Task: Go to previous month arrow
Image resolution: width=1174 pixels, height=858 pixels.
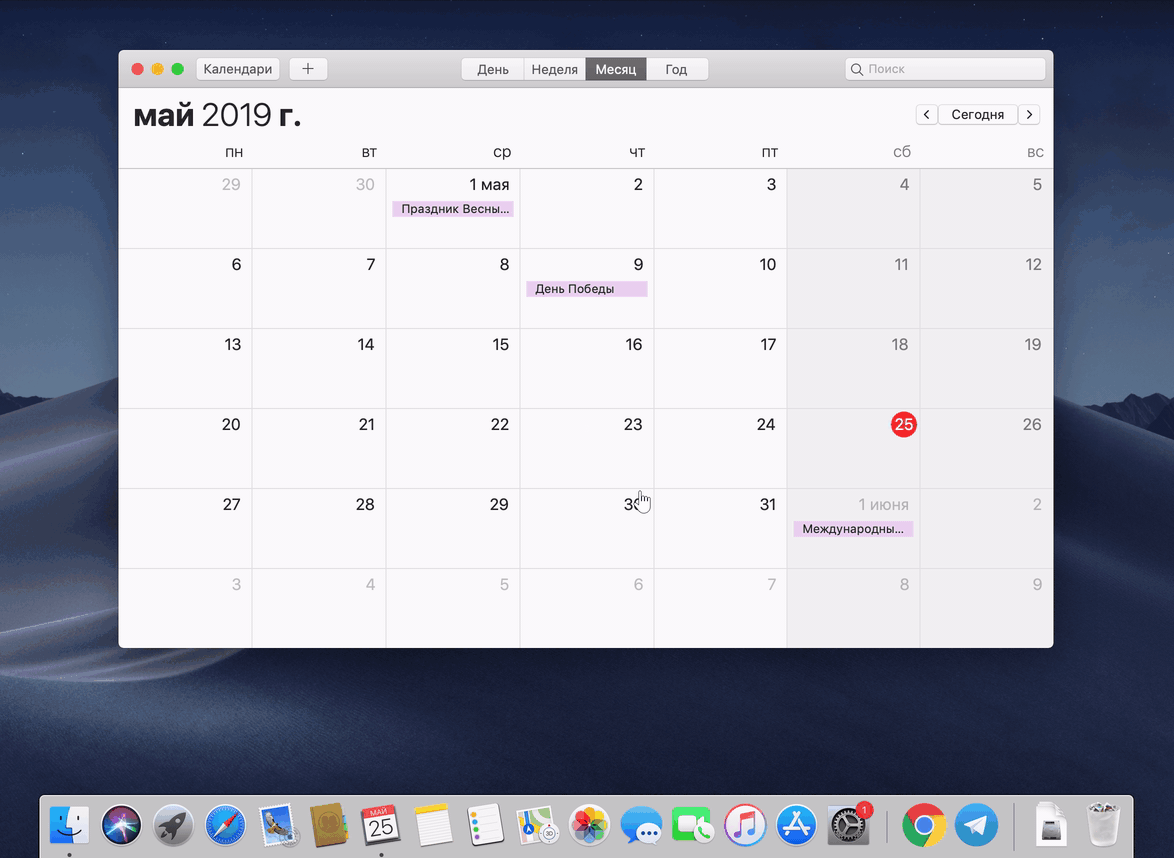Action: (x=926, y=115)
